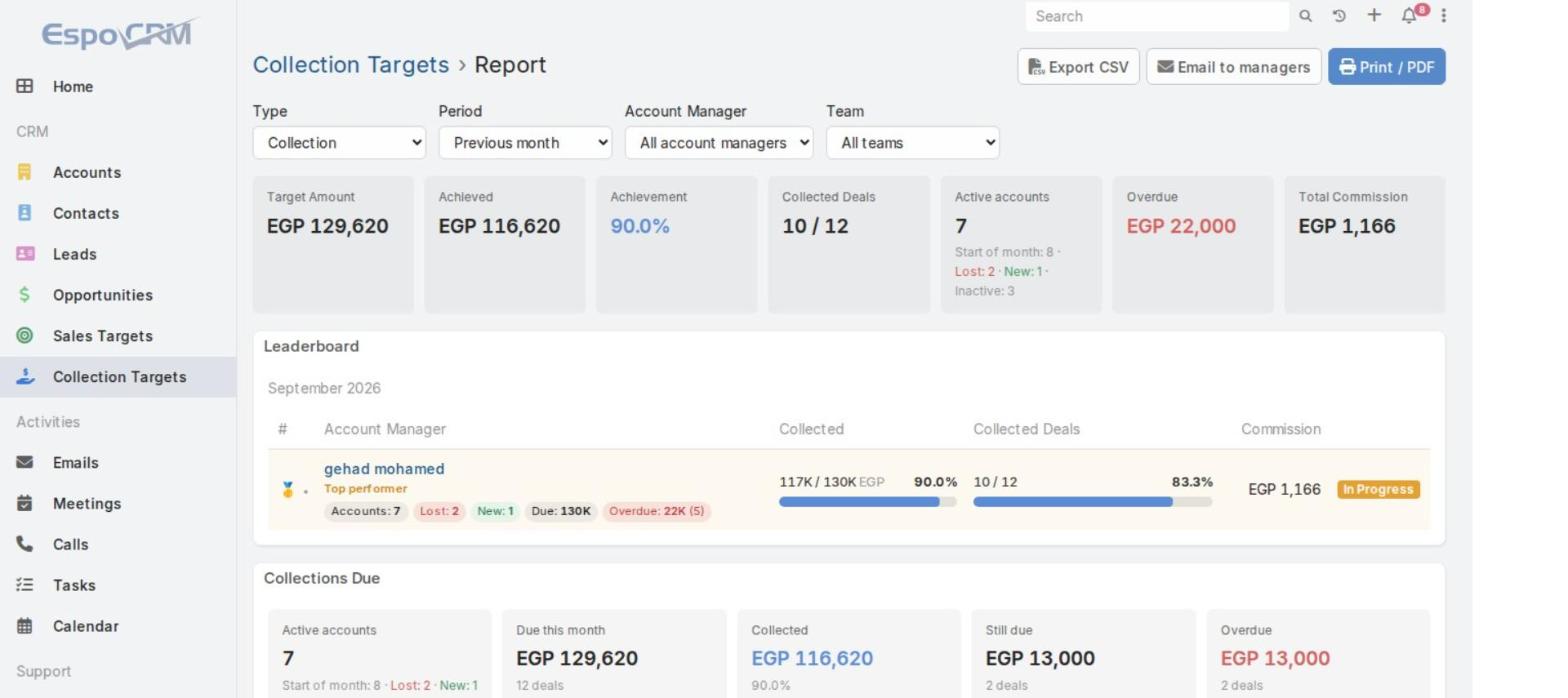Click the Accounts: 7 tag

coord(366,512)
